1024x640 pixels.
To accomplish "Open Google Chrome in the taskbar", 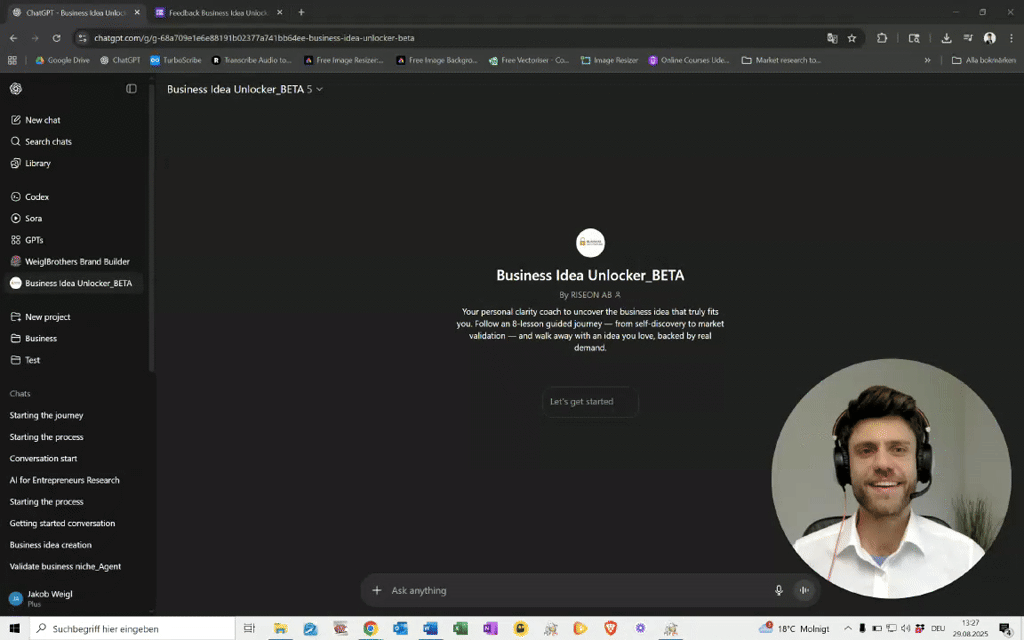I will click(x=370, y=628).
